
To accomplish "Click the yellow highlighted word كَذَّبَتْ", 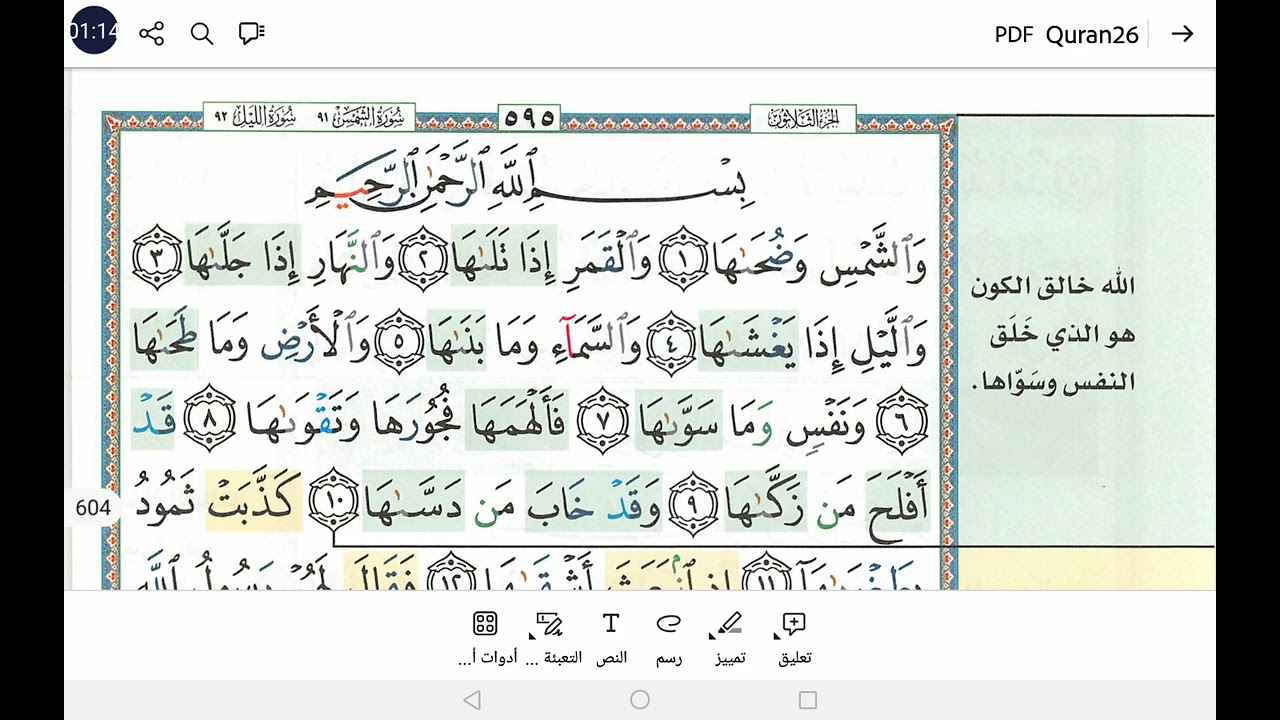I will 252,499.
